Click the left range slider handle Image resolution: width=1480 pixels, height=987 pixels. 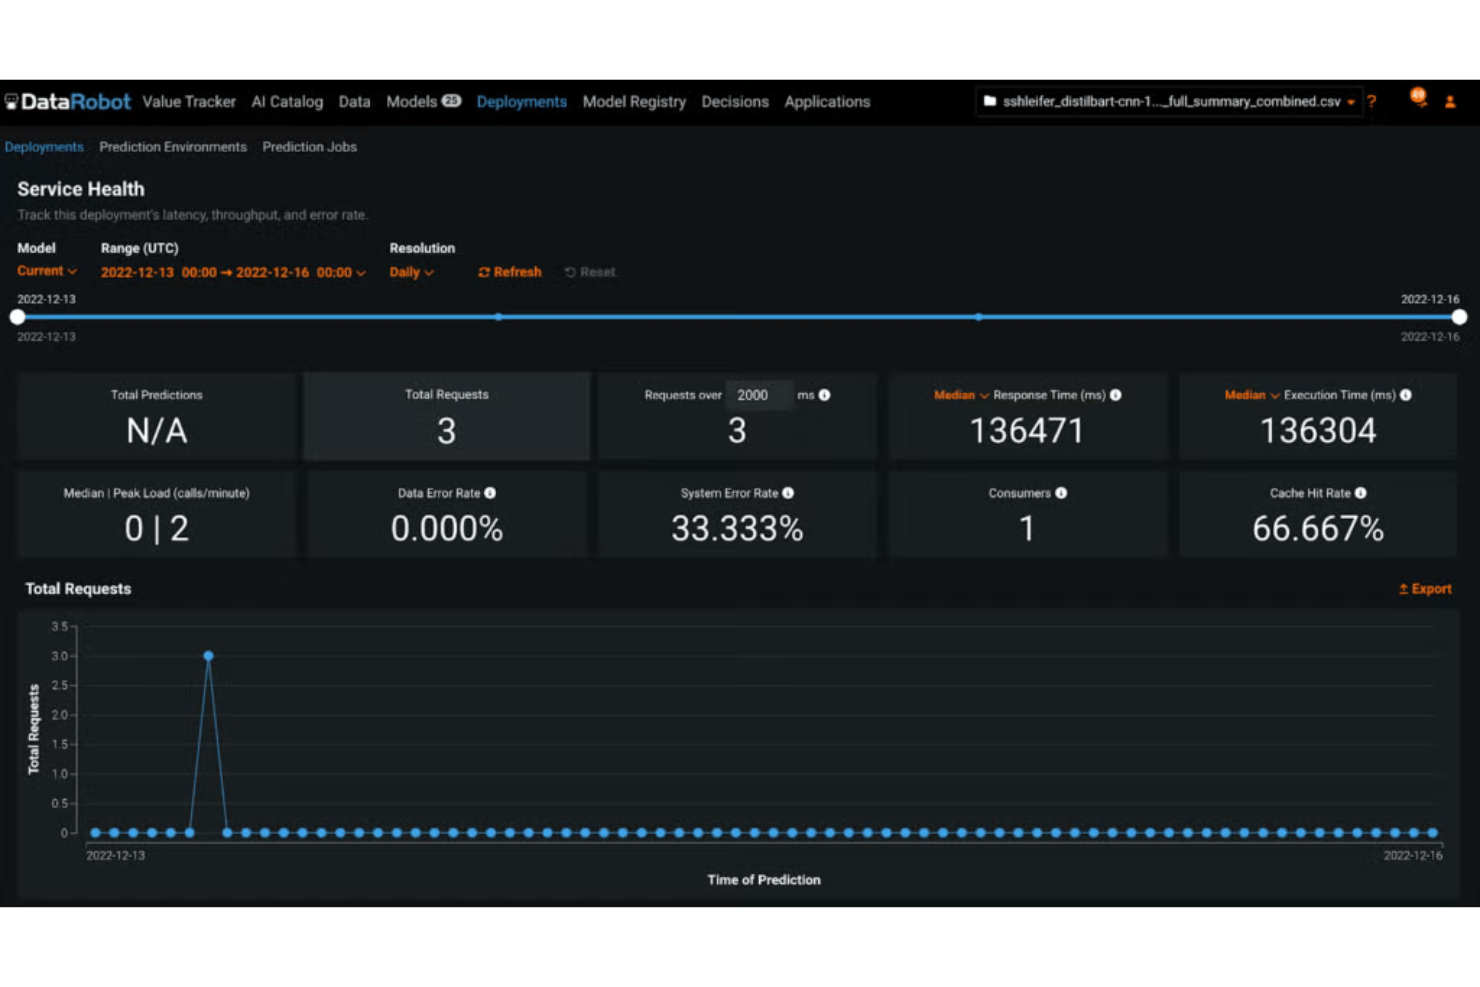pyautogui.click(x=17, y=317)
